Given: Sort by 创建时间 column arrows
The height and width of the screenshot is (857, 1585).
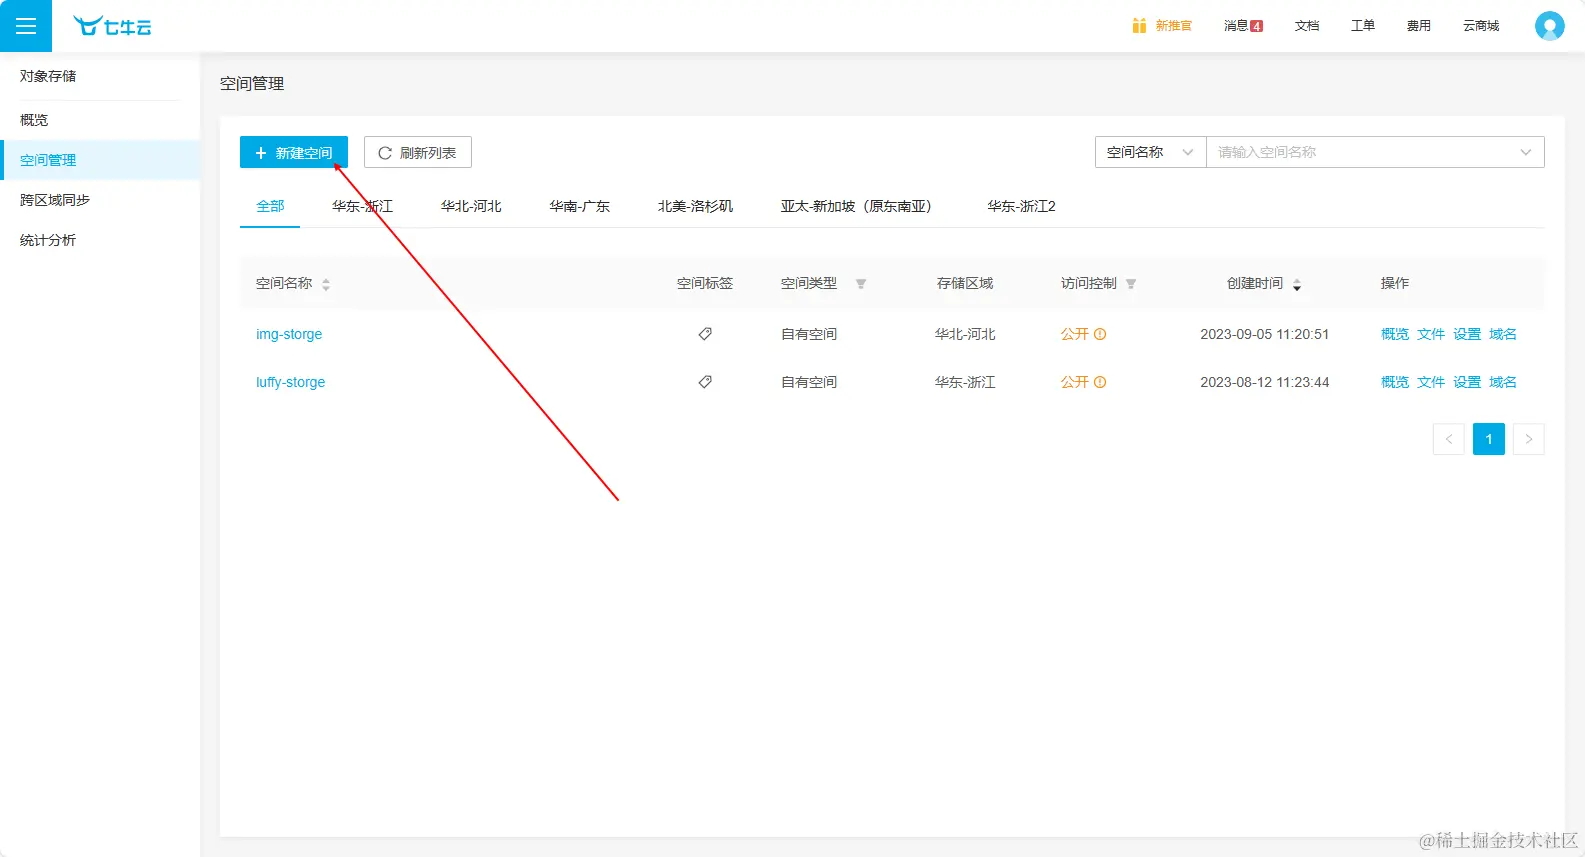Looking at the screenshot, I should (x=1297, y=284).
